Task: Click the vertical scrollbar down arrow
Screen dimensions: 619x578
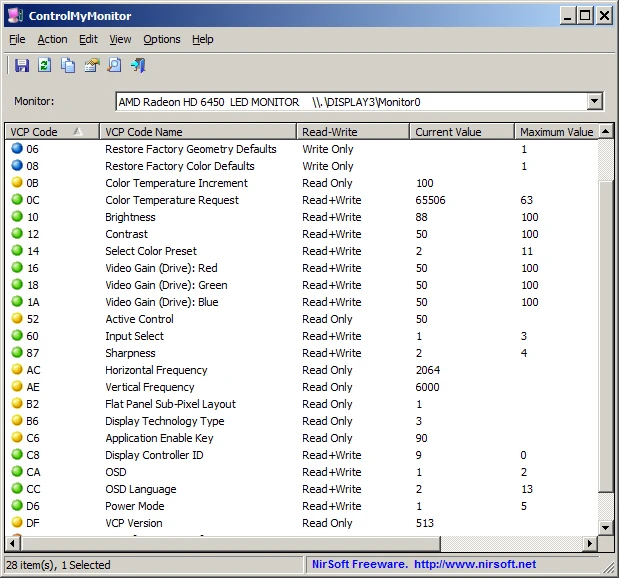Action: coord(605,527)
